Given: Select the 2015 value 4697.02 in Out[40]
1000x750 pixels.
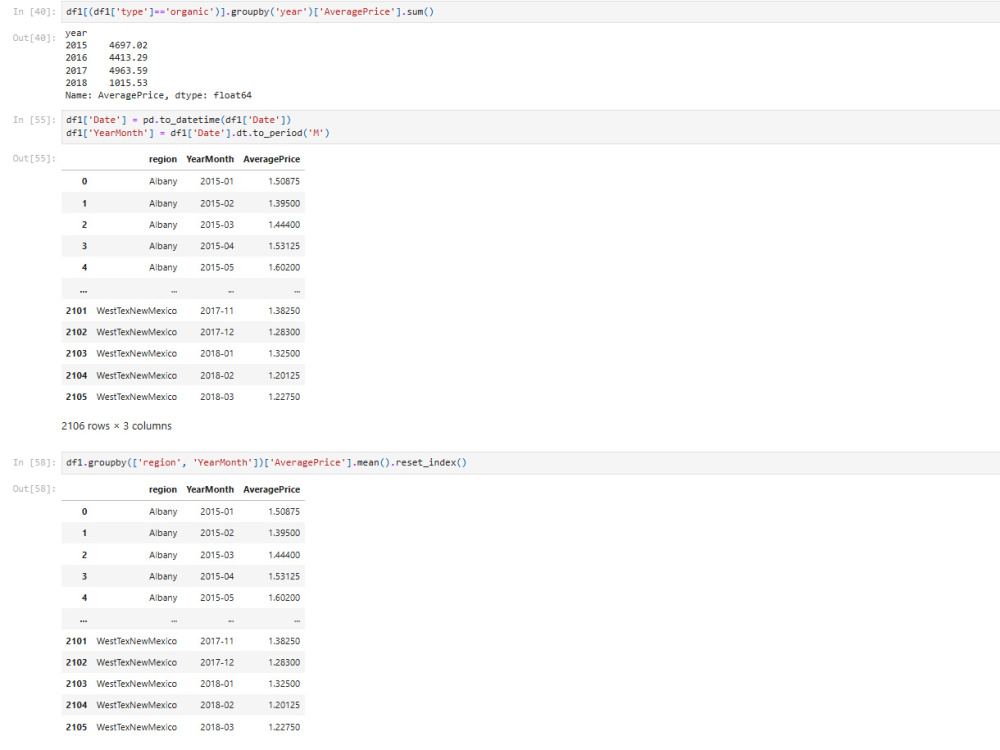Looking at the screenshot, I should click(128, 45).
